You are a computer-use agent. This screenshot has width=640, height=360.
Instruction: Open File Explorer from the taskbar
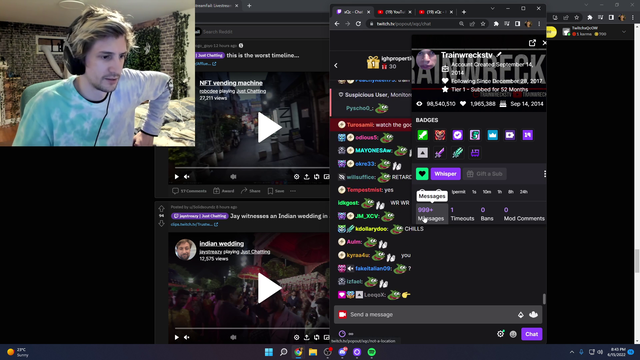313,352
